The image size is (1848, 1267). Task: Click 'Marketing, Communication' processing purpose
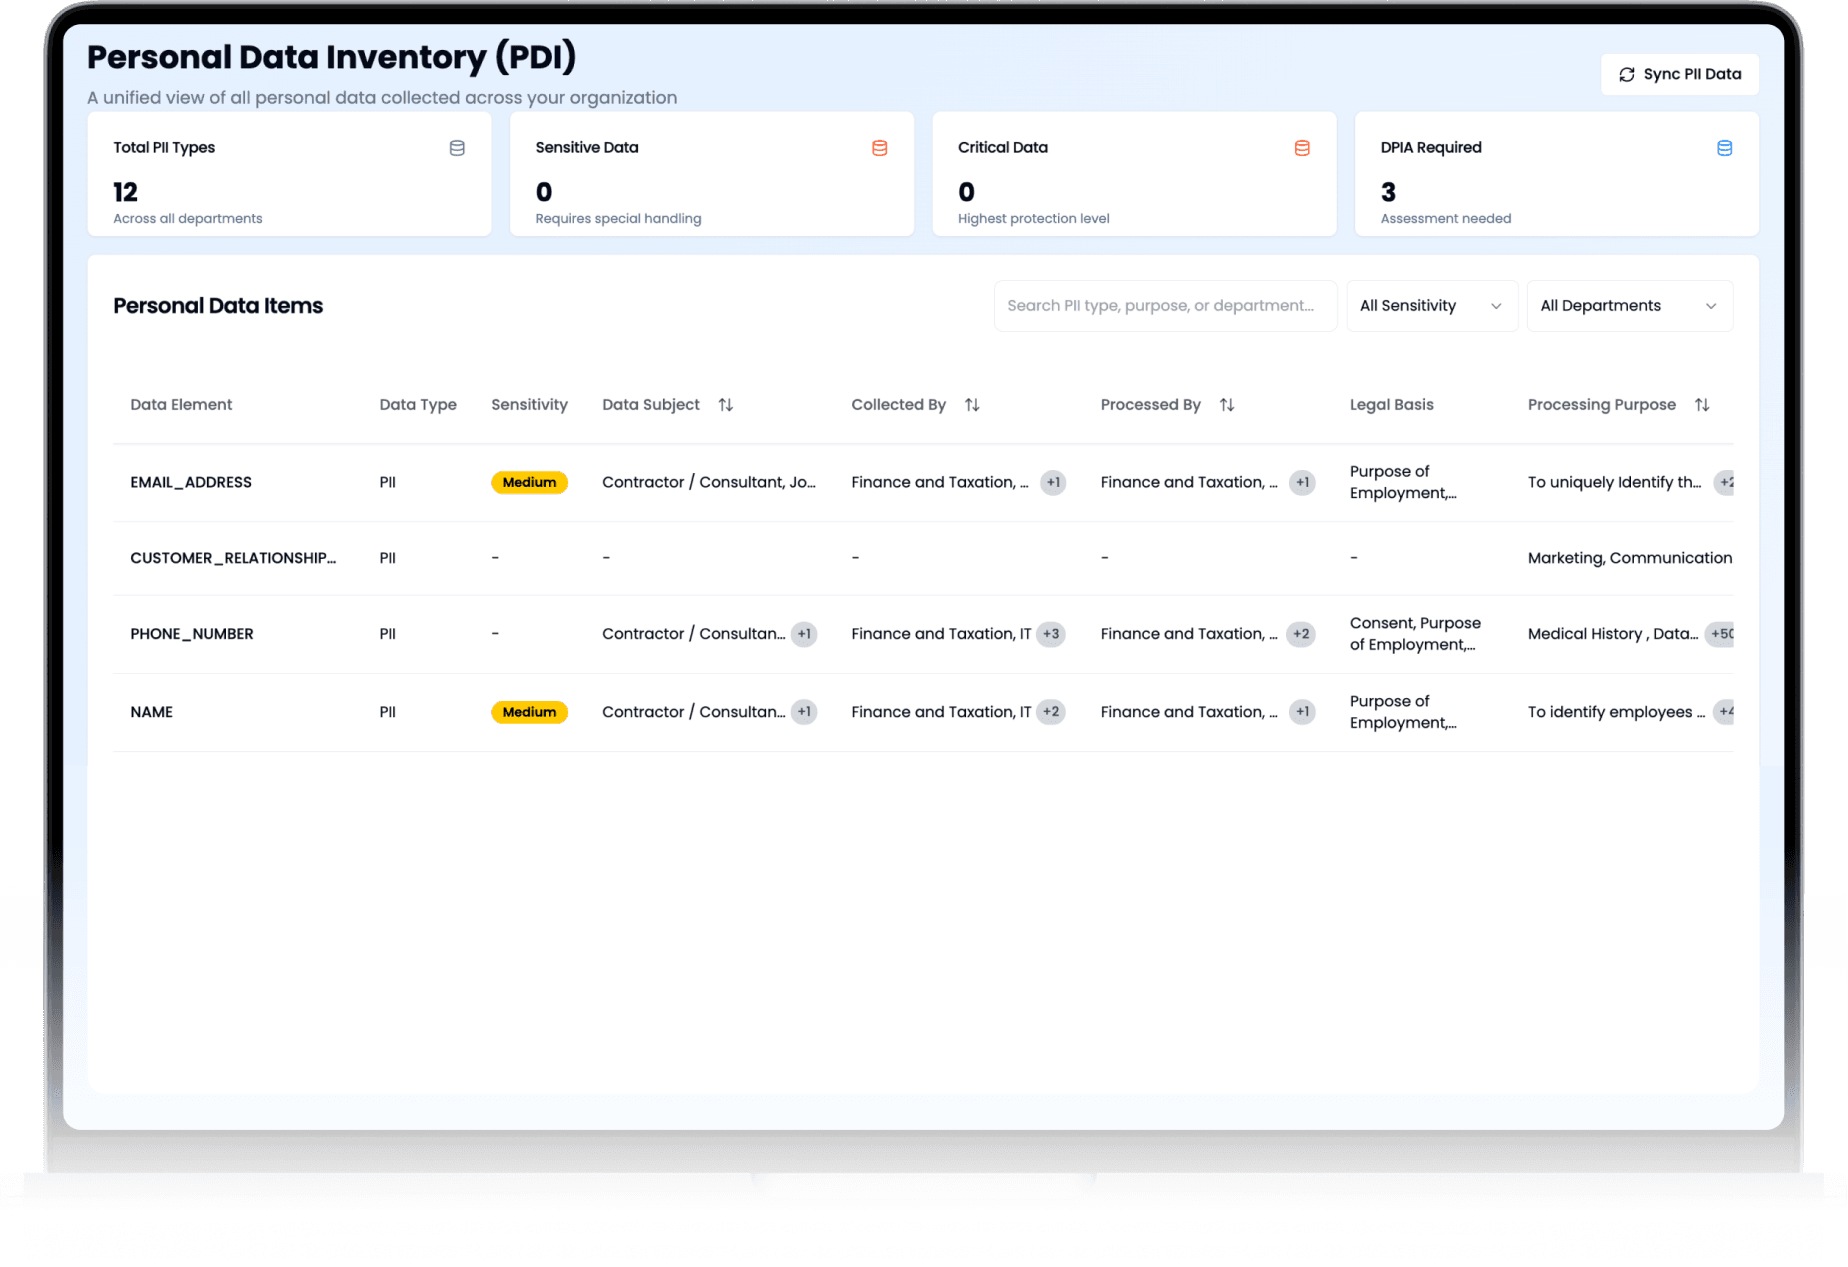1629,558
